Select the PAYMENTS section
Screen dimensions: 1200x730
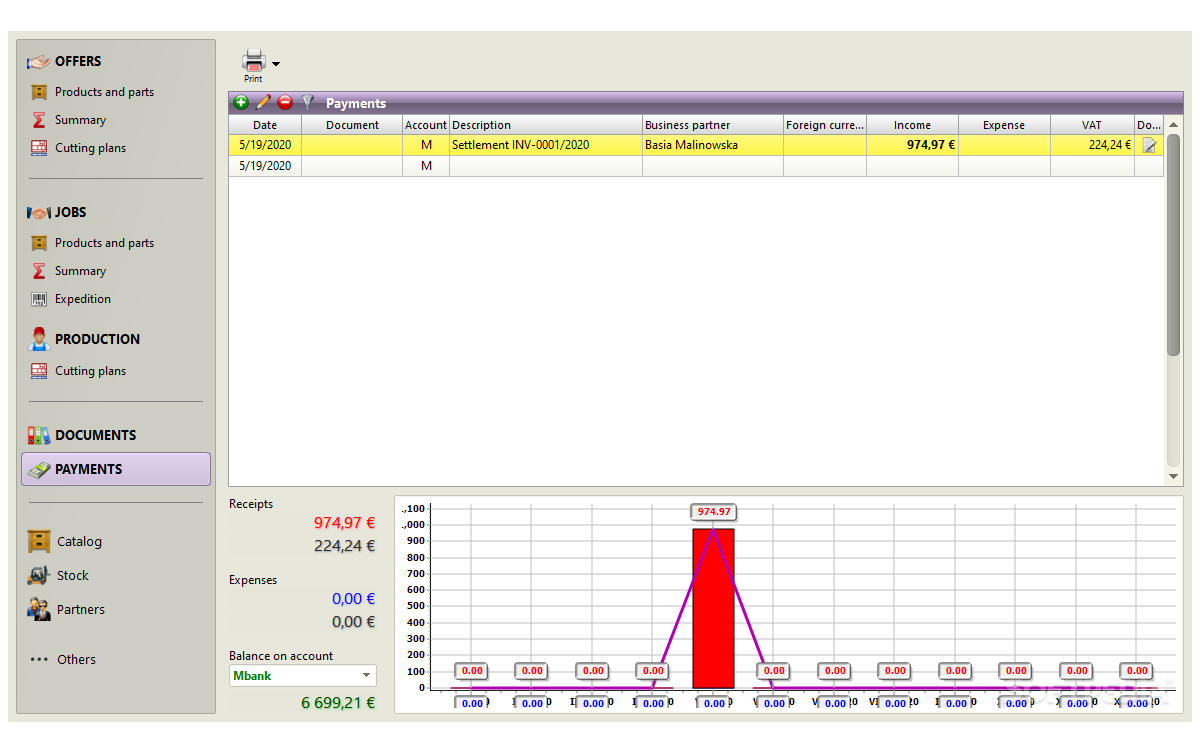(116, 469)
